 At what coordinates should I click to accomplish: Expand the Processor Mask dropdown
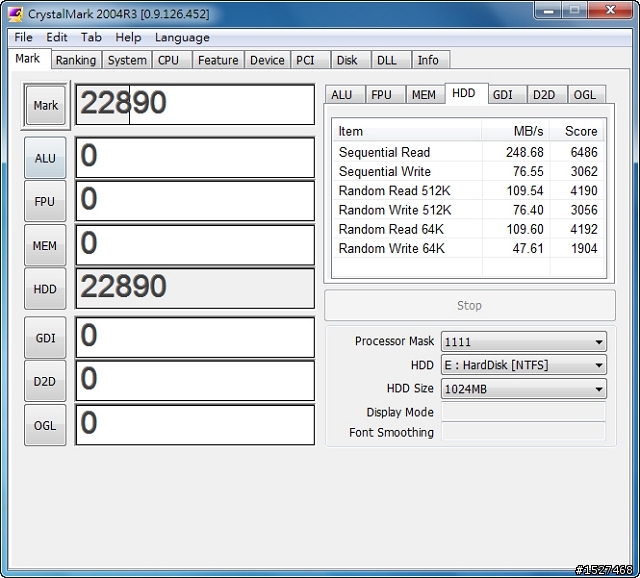tap(524, 341)
